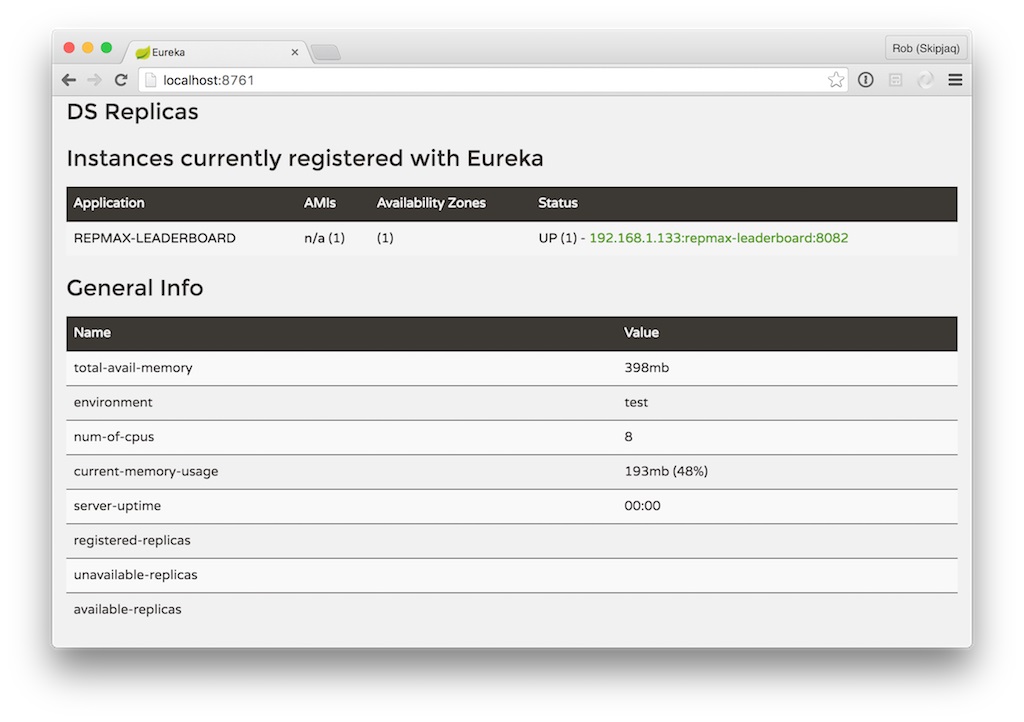This screenshot has height=722, width=1024.
Task: Click the test environment value
Action: coord(635,402)
